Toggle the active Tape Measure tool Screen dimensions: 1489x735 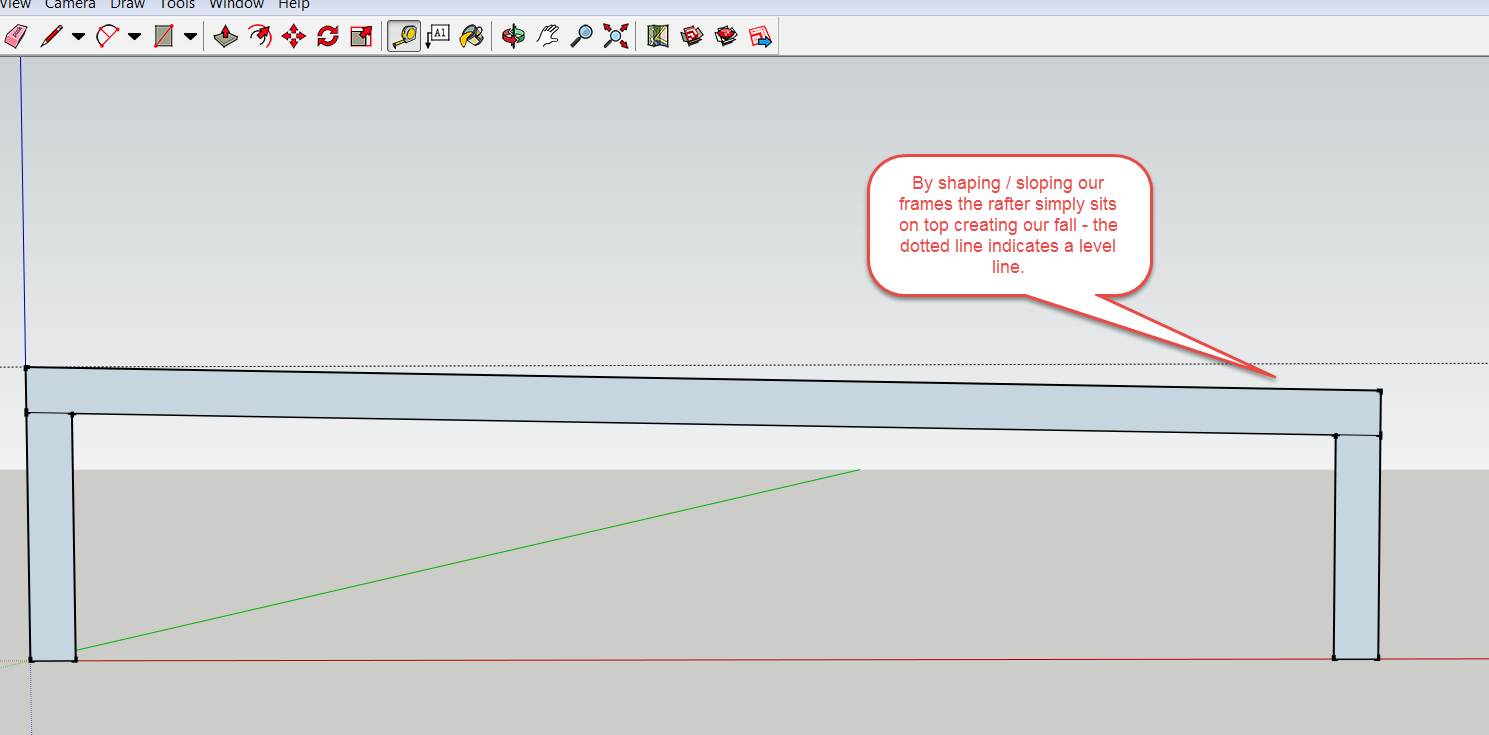tap(404, 37)
